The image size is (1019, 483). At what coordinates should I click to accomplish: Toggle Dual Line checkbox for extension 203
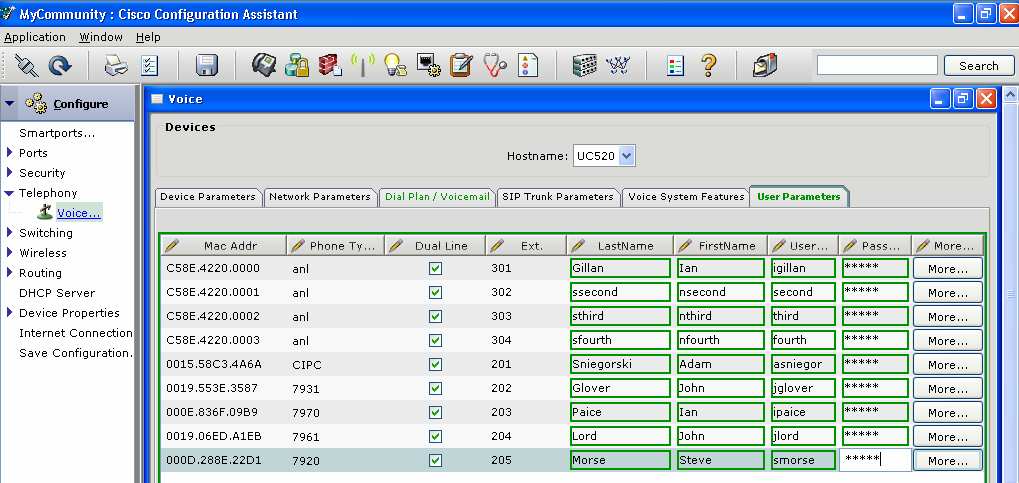coord(435,412)
